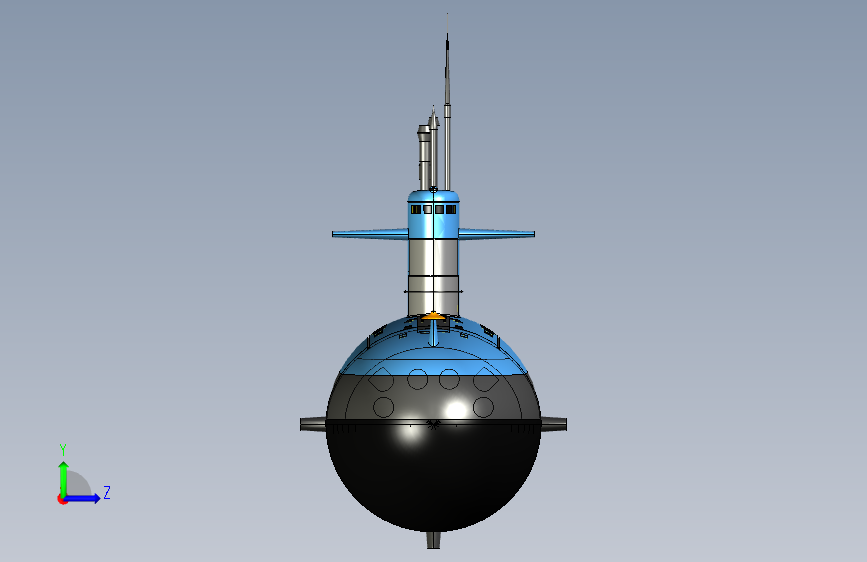Click the blue Z axis arrow on triad

click(x=83, y=498)
